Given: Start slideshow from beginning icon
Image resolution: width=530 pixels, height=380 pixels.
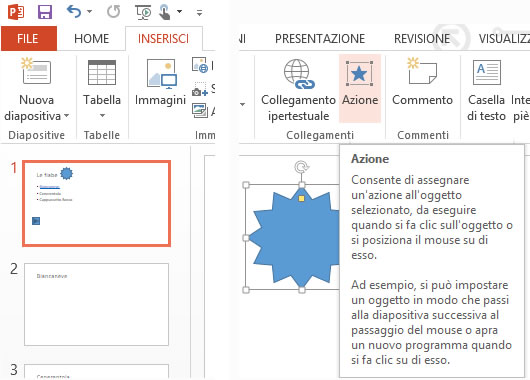Looking at the screenshot, I should pos(143,12).
